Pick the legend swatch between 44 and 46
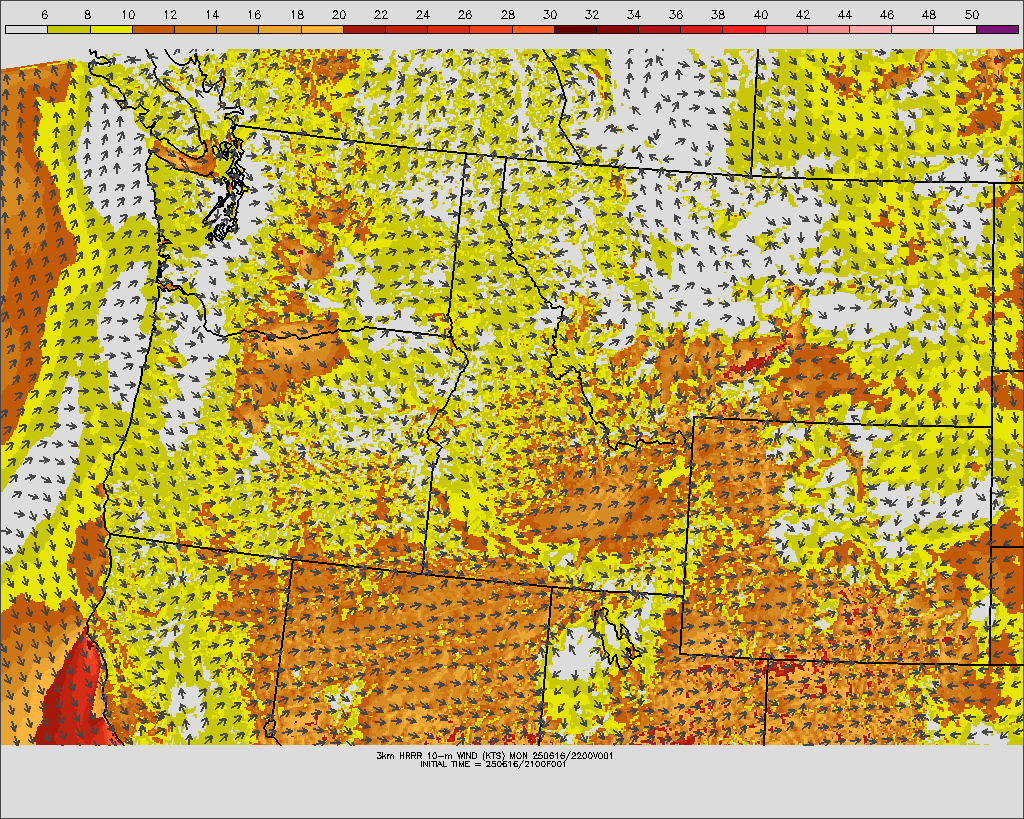 [x=871, y=29]
